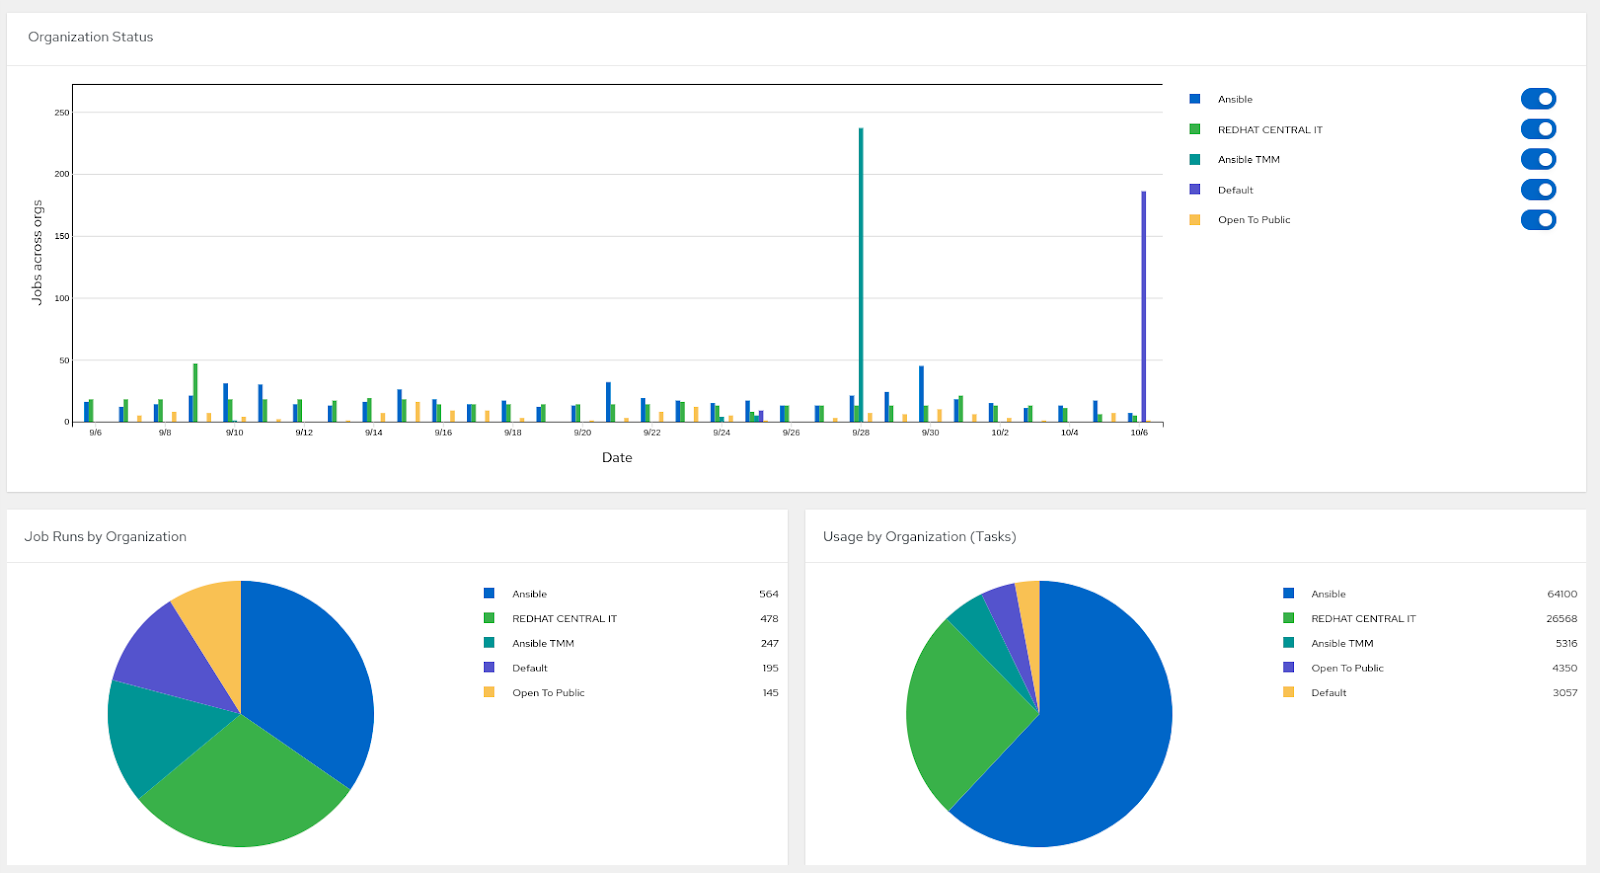
Task: Turn off the Ansible TMM series switch
Action: [x=1538, y=159]
